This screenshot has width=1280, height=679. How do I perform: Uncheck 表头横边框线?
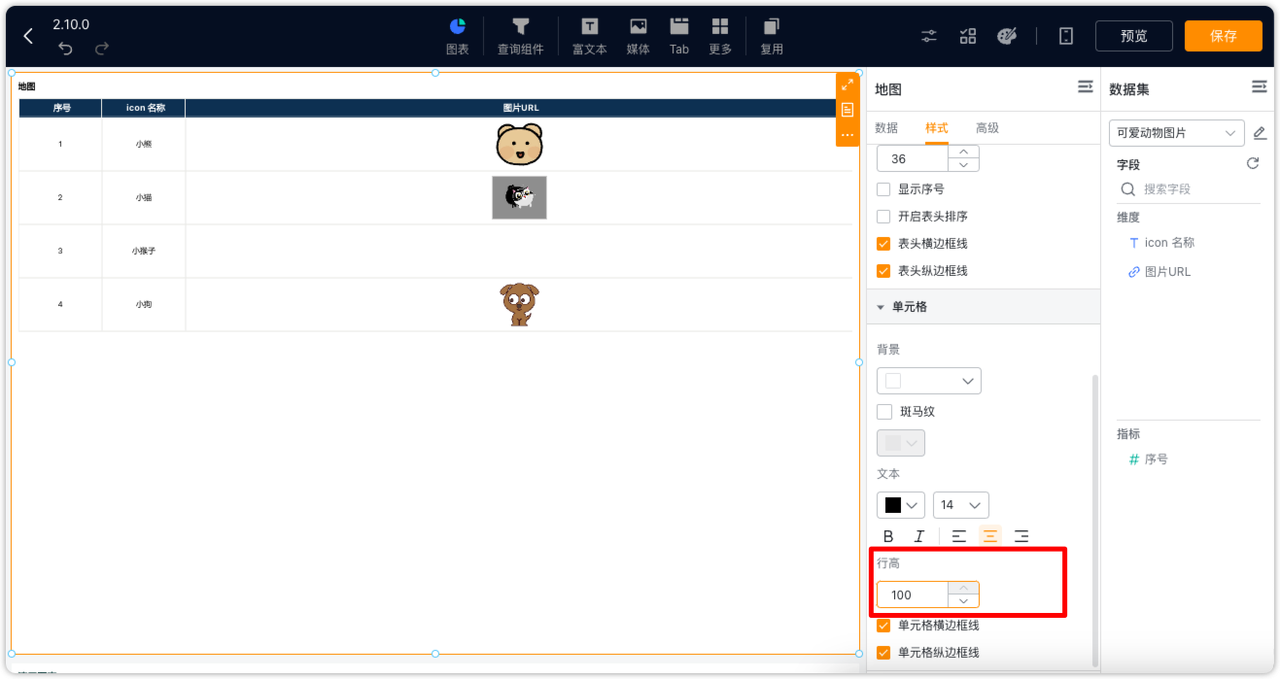[x=883, y=243]
